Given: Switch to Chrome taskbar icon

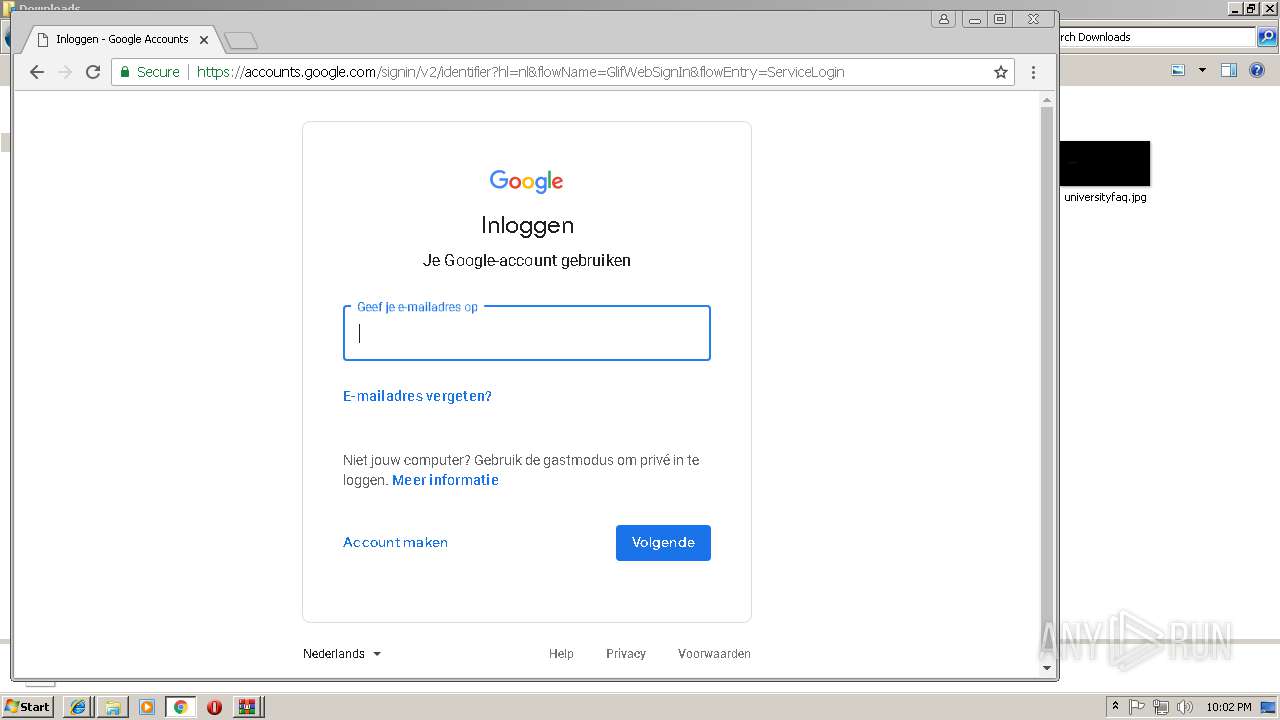Looking at the screenshot, I should [x=181, y=707].
